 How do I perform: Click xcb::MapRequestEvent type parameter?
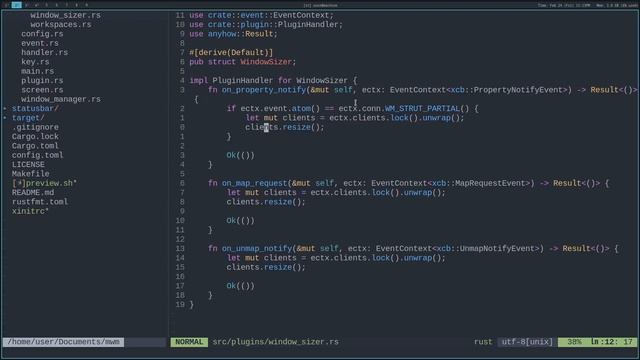[480, 183]
